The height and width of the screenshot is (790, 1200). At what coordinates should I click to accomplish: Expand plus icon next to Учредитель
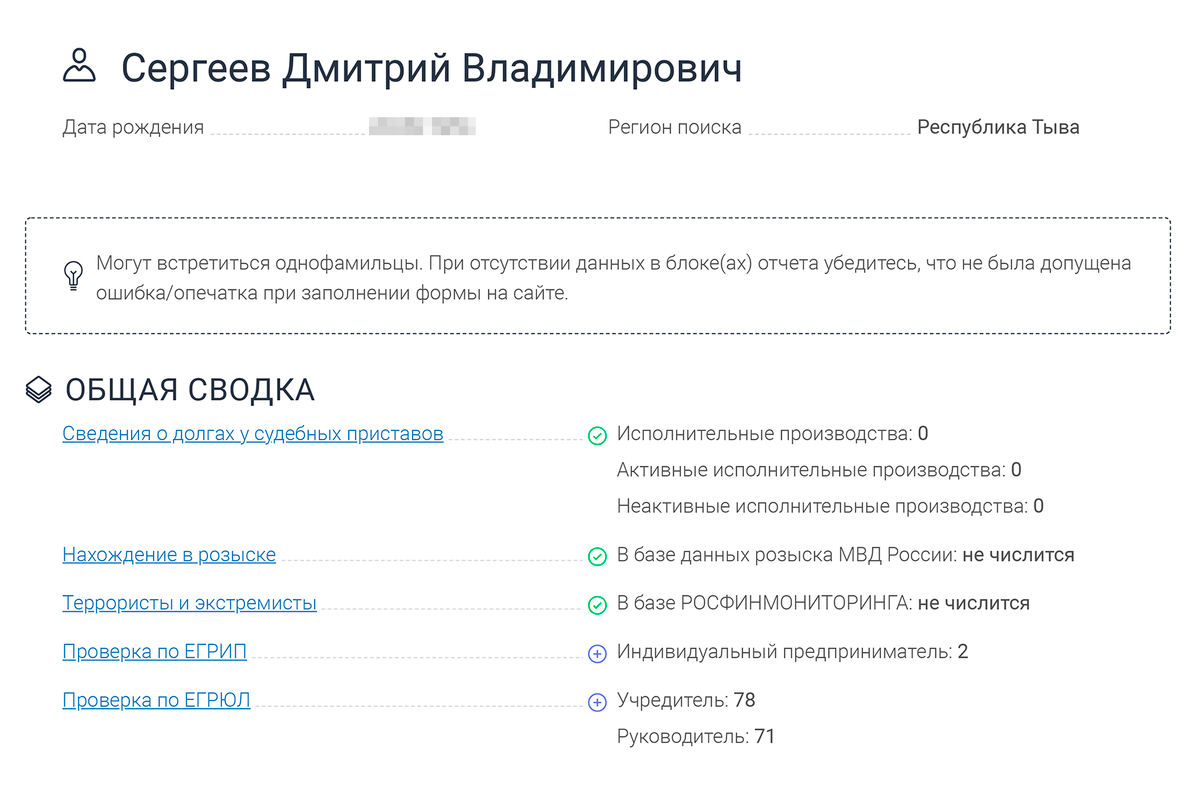click(597, 702)
